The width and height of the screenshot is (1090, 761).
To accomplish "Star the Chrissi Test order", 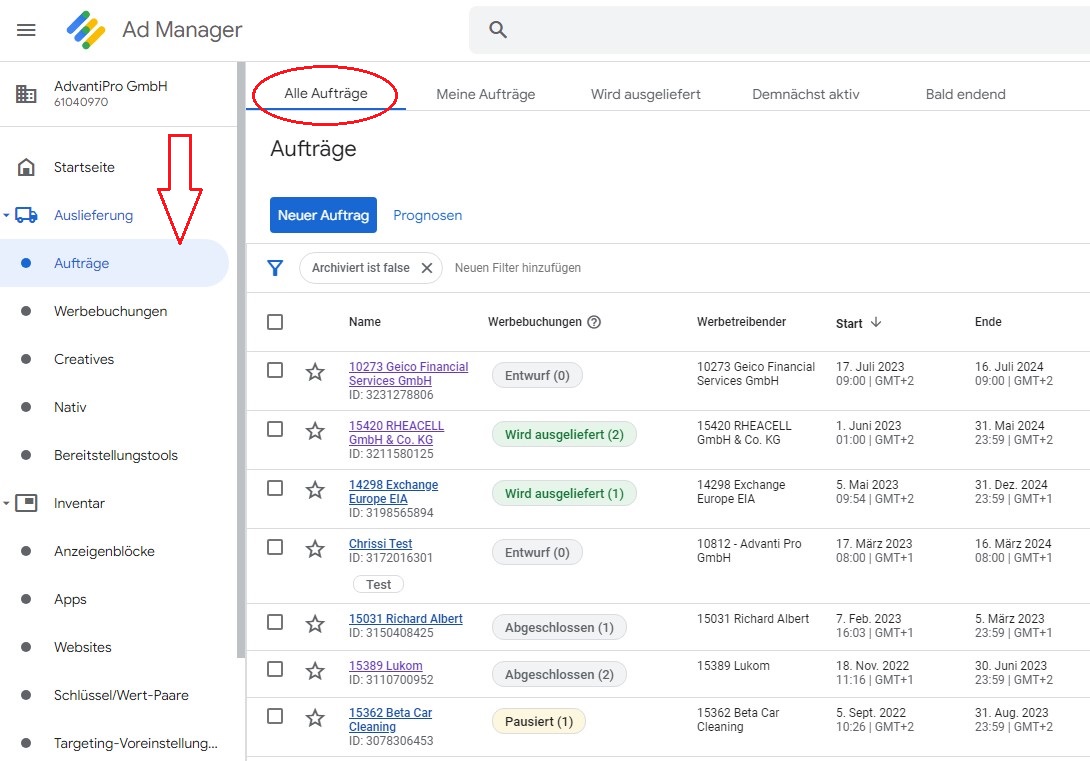I will click(315, 549).
